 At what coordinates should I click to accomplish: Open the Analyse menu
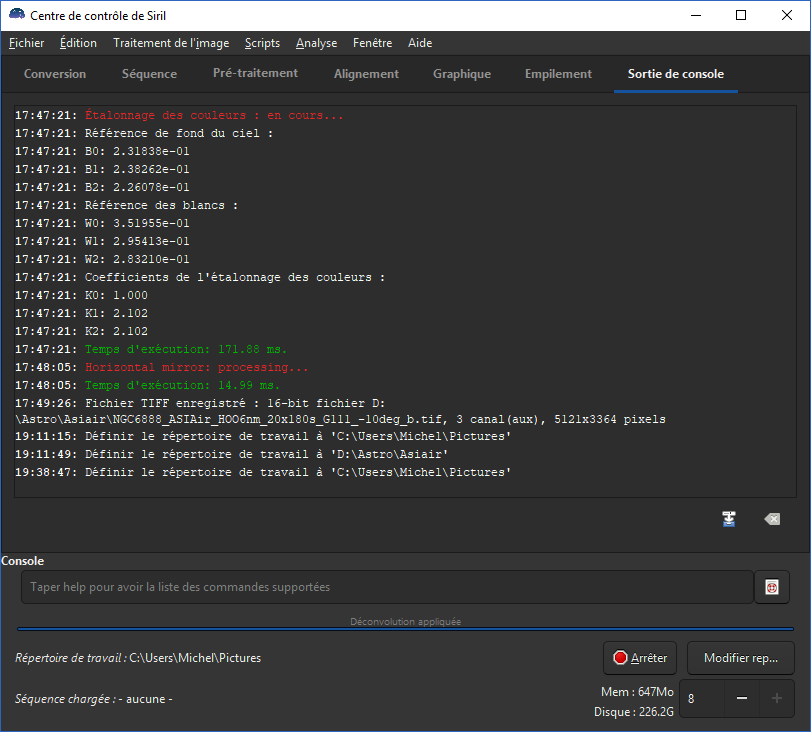[317, 43]
